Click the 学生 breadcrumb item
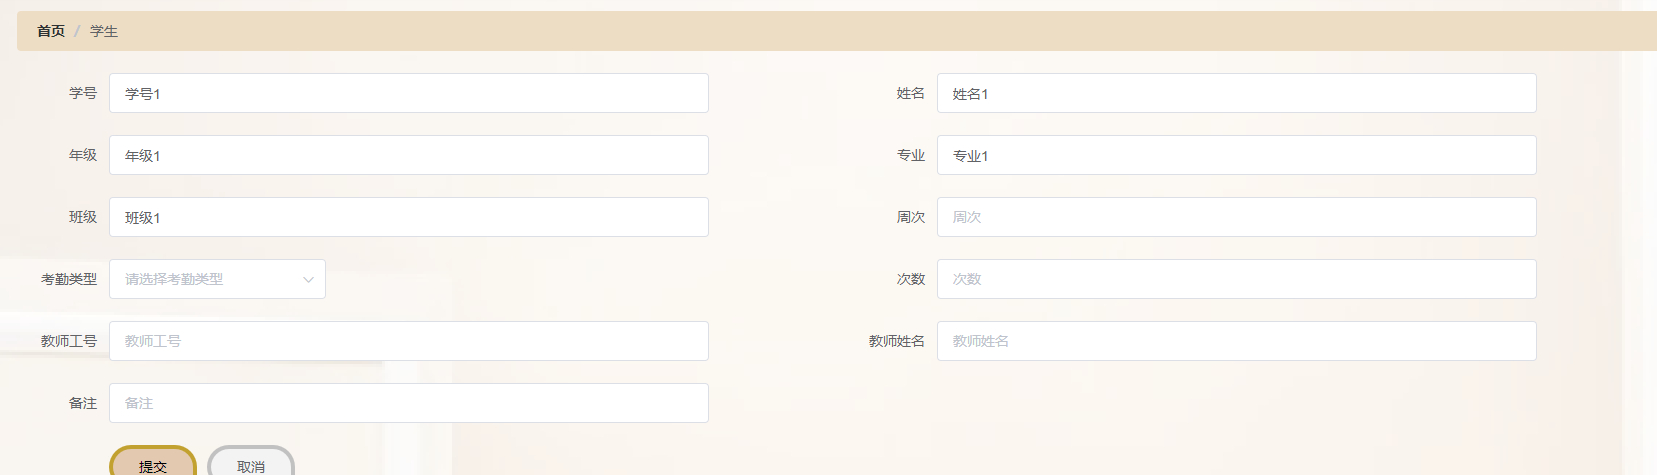Image resolution: width=1657 pixels, height=475 pixels. click(104, 31)
